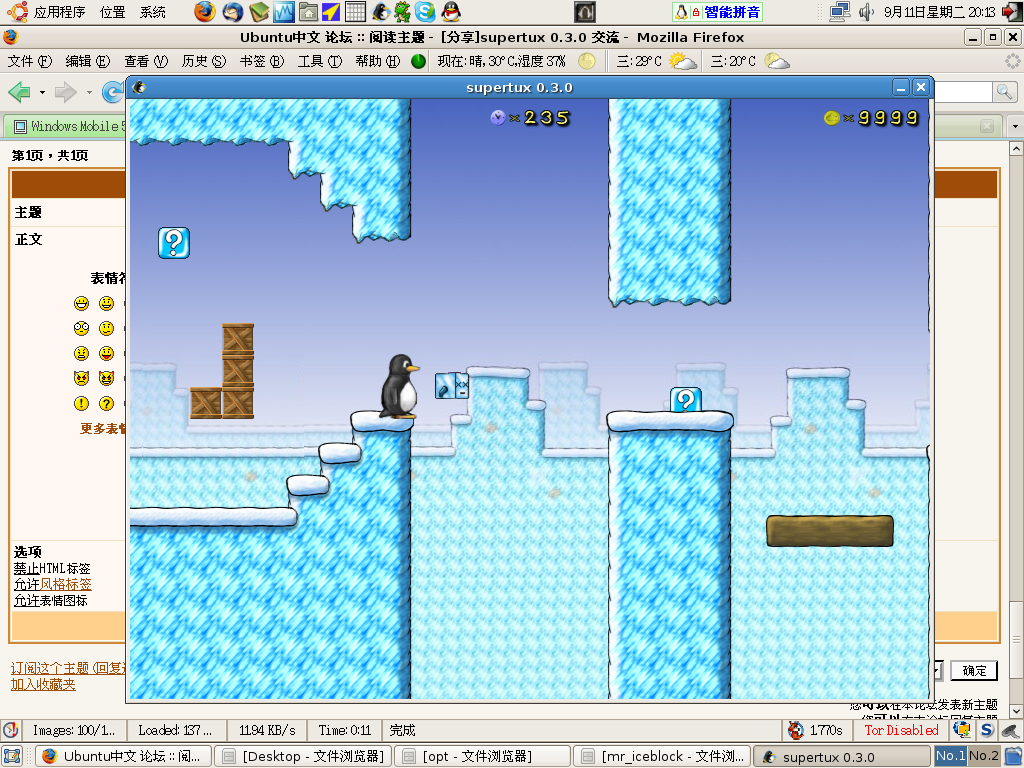Click the dark arch applet icon in panel

pyautogui.click(x=584, y=12)
